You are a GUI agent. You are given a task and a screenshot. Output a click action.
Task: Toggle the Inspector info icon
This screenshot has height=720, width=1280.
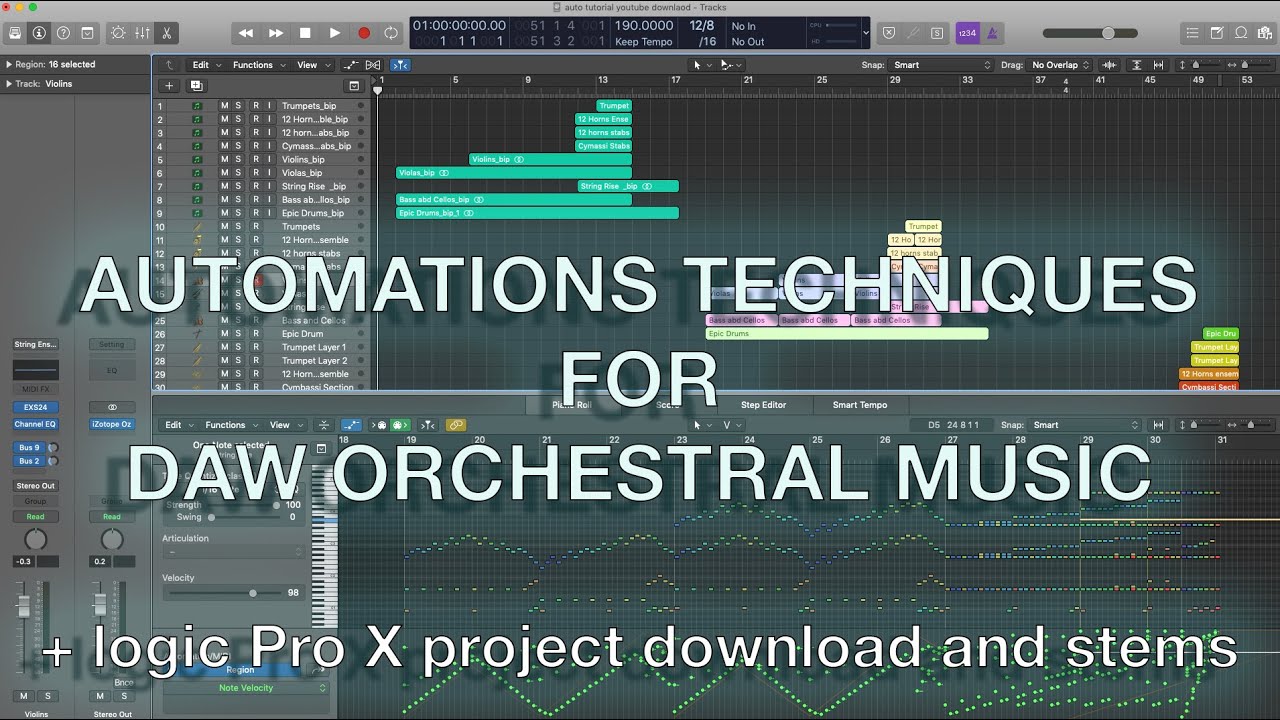pyautogui.click(x=39, y=33)
